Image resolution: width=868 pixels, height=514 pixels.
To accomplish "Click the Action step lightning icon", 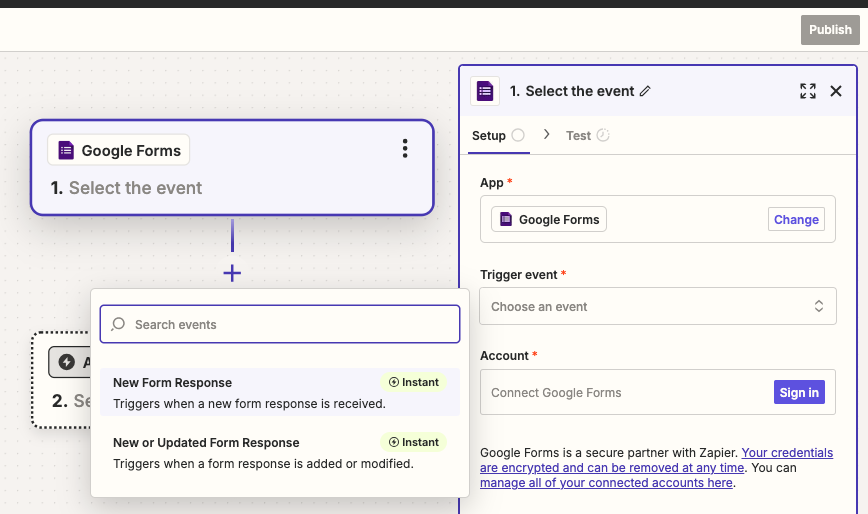I will tap(67, 362).
